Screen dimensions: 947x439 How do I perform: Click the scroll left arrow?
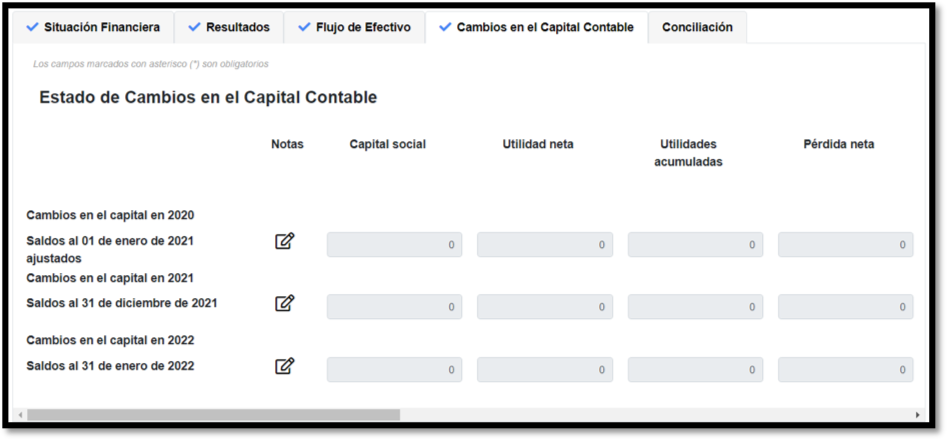(19, 415)
